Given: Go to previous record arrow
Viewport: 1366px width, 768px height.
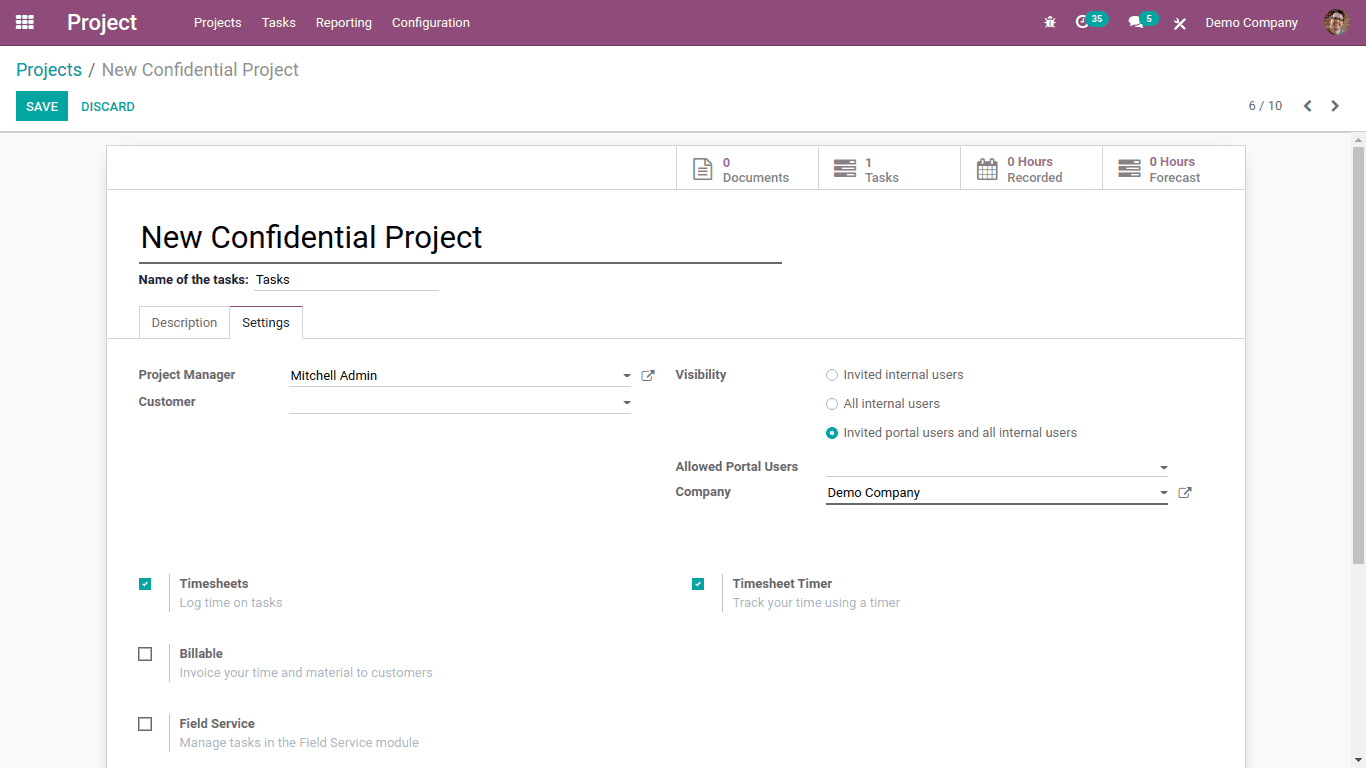Looking at the screenshot, I should tap(1307, 106).
